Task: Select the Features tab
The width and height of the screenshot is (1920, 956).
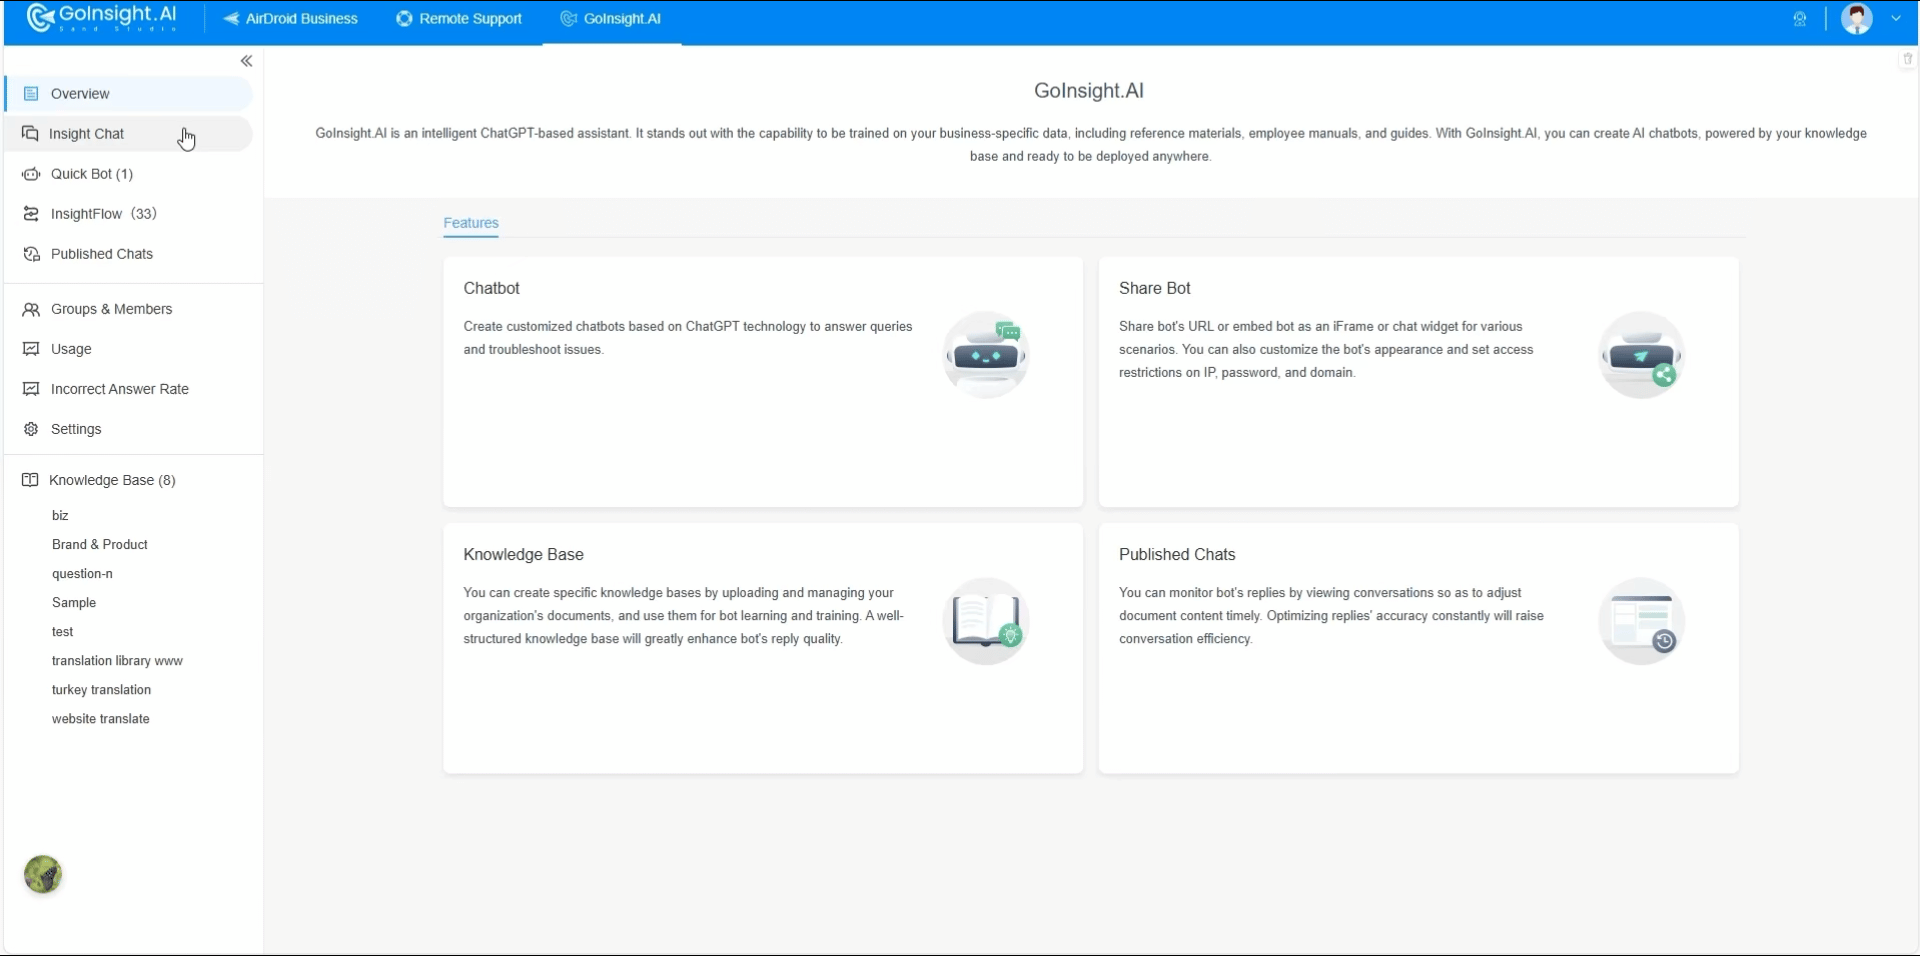Action: 471,223
